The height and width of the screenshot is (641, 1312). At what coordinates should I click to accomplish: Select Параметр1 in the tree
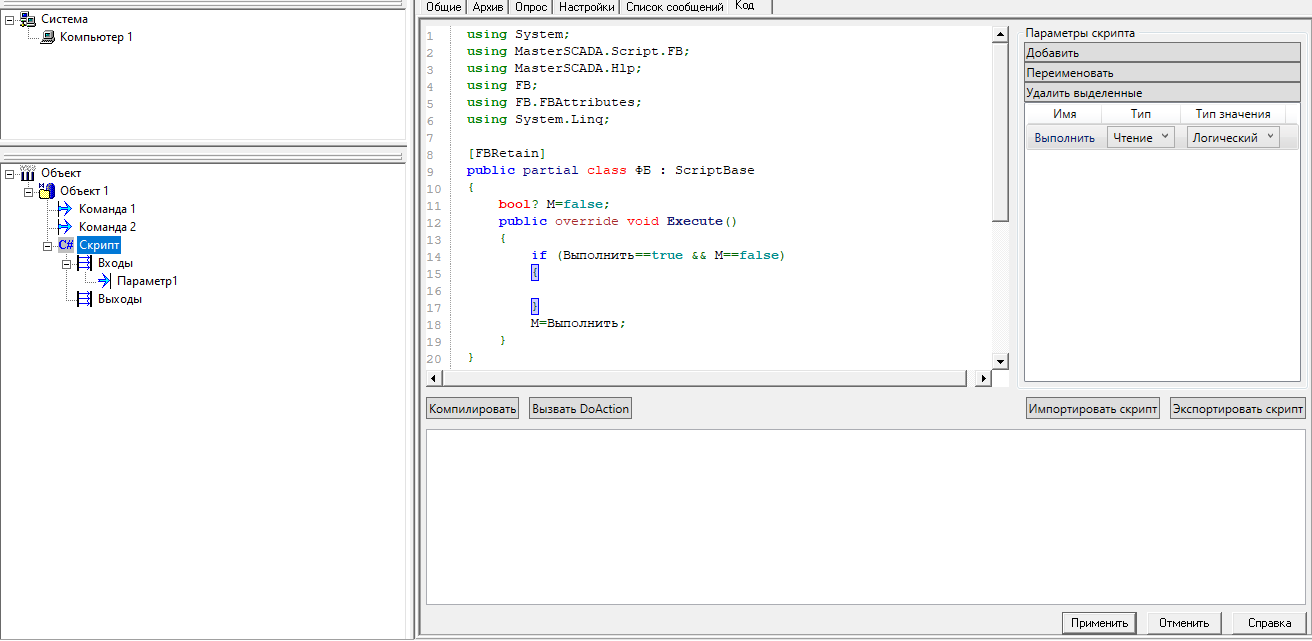(147, 281)
